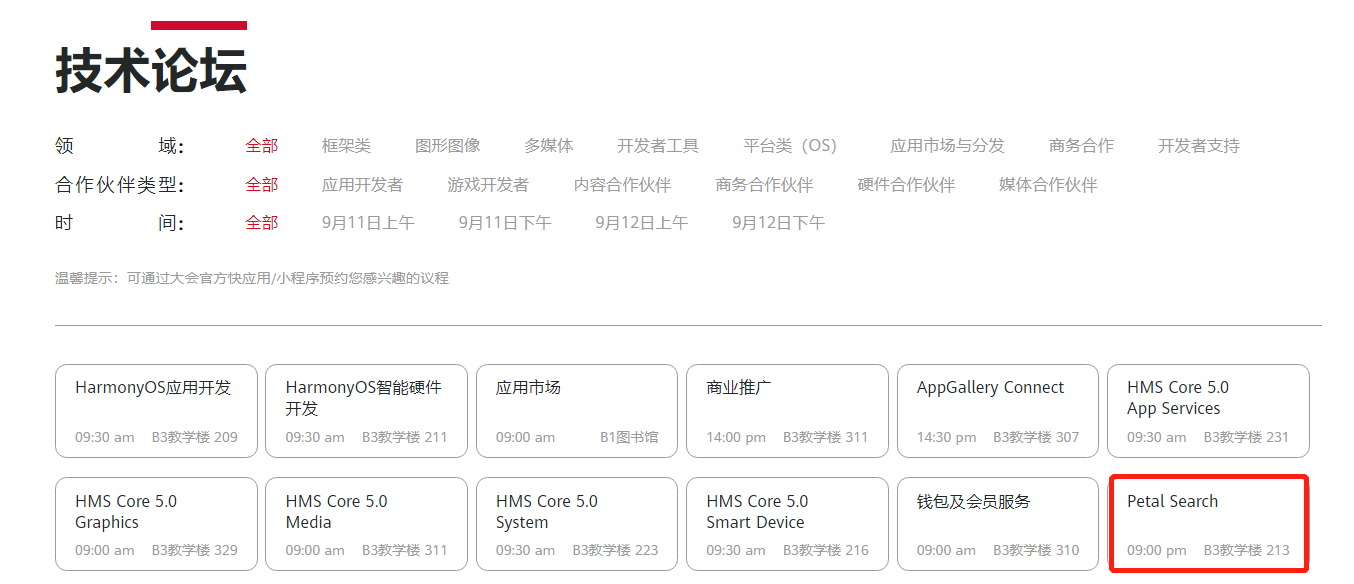View the 商业推广 forum card
The height and width of the screenshot is (584, 1354).
787,411
